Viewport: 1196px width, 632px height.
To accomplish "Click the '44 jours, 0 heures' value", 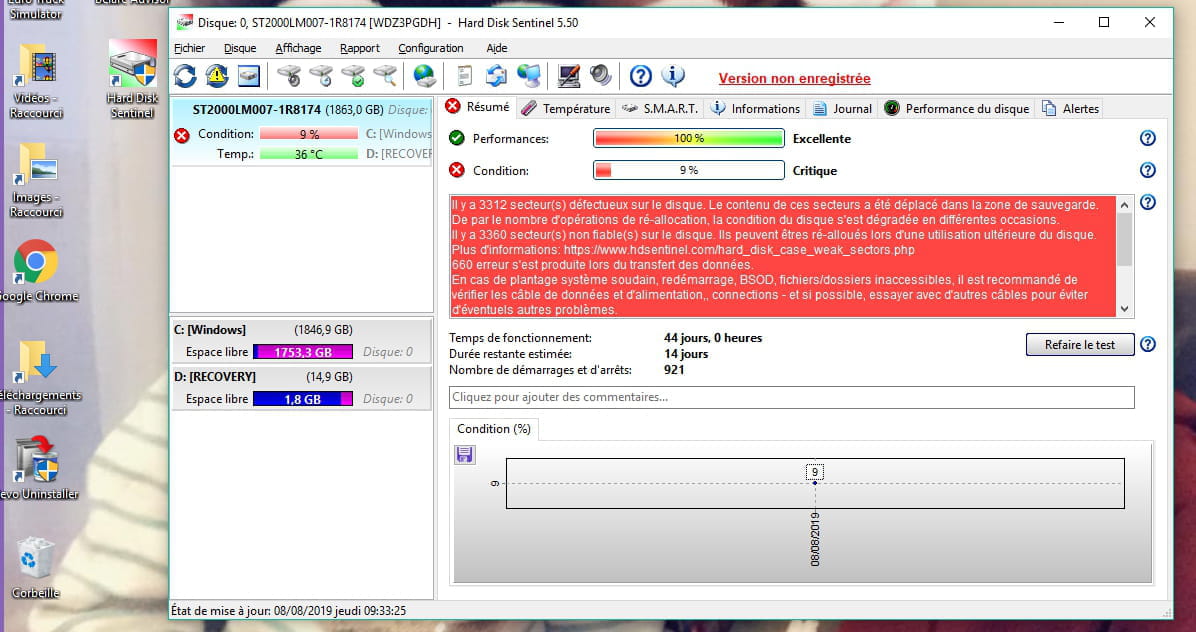I will tap(712, 338).
